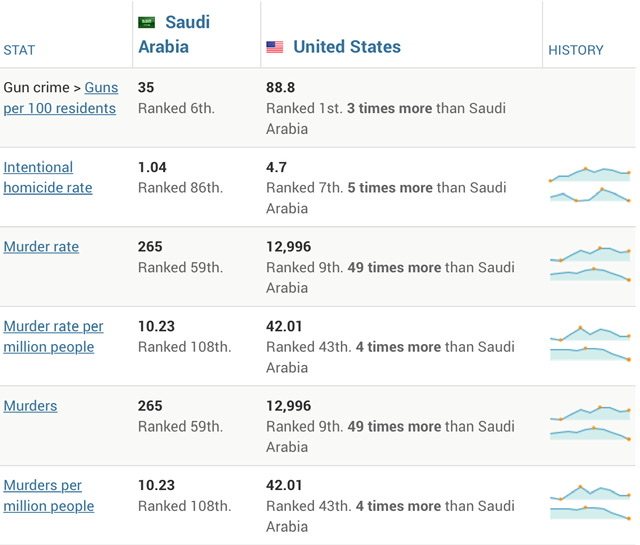Viewport: 640px width, 545px height.
Task: Click the United States flag icon
Action: point(275,47)
